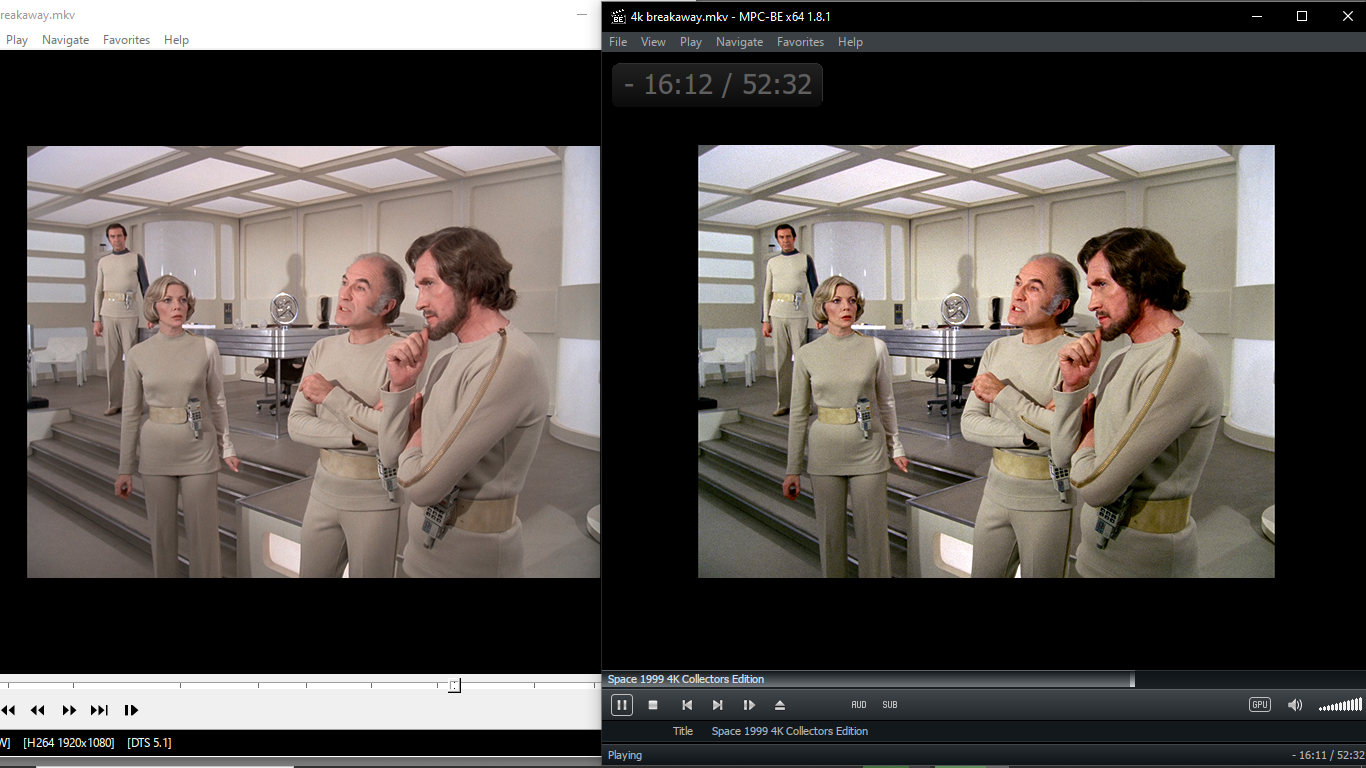Image resolution: width=1366 pixels, height=768 pixels.
Task: Maximize the MPC-BE window
Action: [x=1302, y=16]
